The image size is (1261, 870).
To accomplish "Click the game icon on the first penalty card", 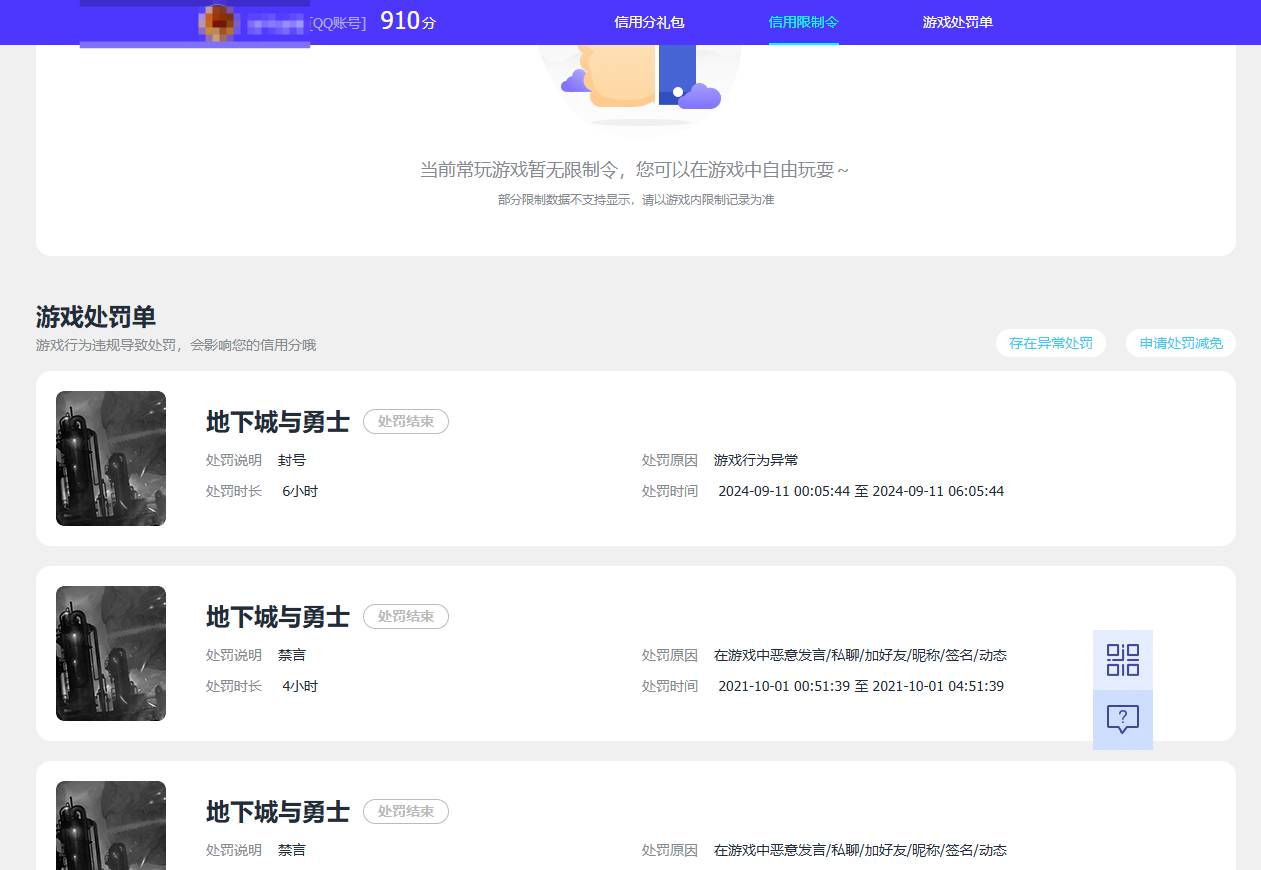I will pyautogui.click(x=110, y=458).
